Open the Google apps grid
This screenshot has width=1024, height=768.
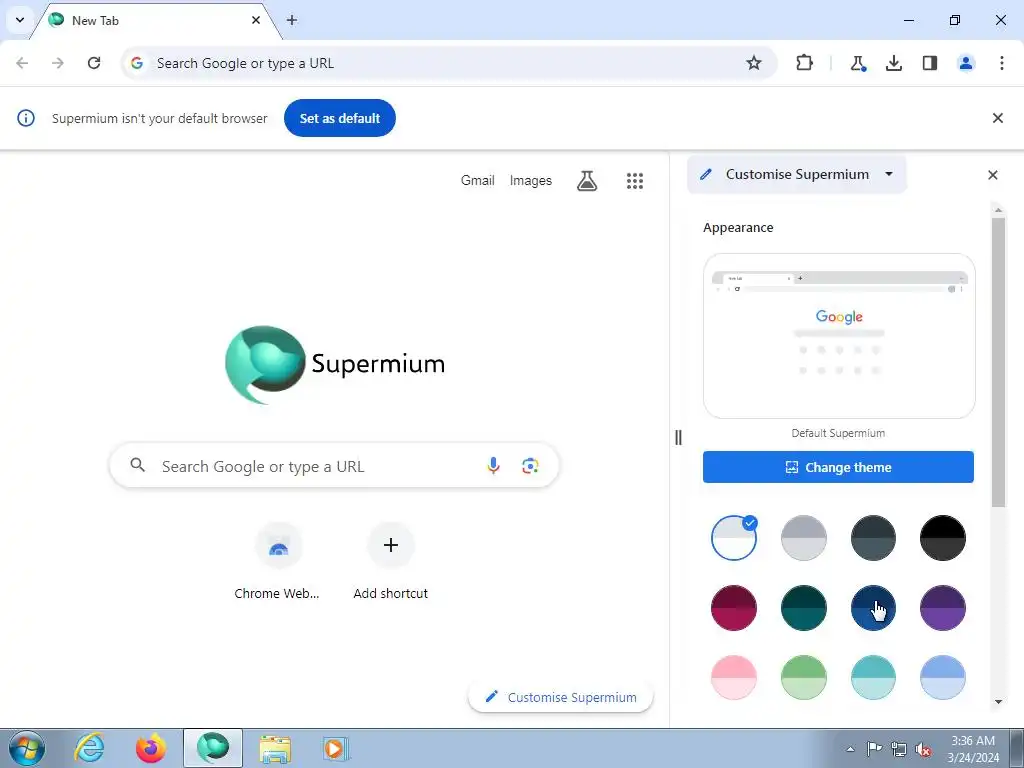(x=635, y=181)
